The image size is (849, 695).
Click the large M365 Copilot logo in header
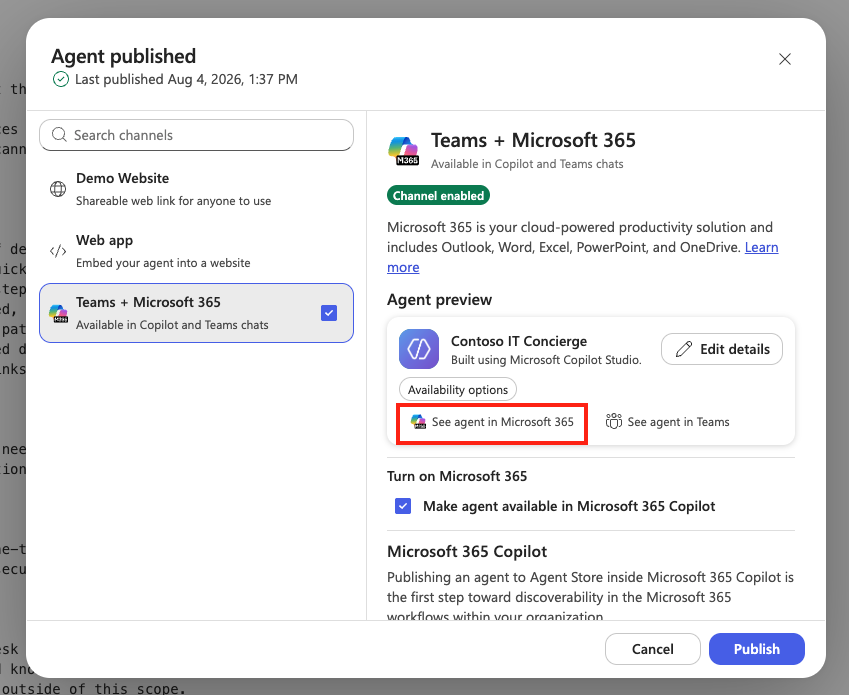(x=404, y=151)
